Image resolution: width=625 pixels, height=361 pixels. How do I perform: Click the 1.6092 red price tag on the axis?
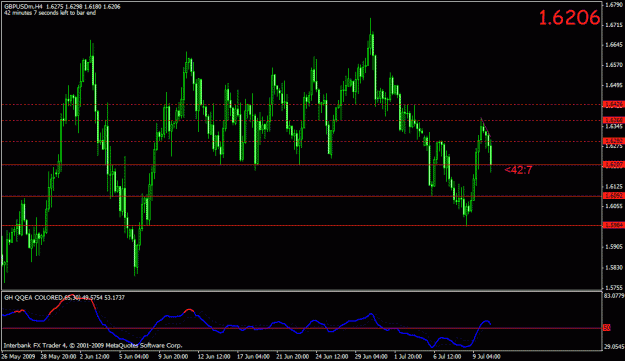pyautogui.click(x=614, y=196)
